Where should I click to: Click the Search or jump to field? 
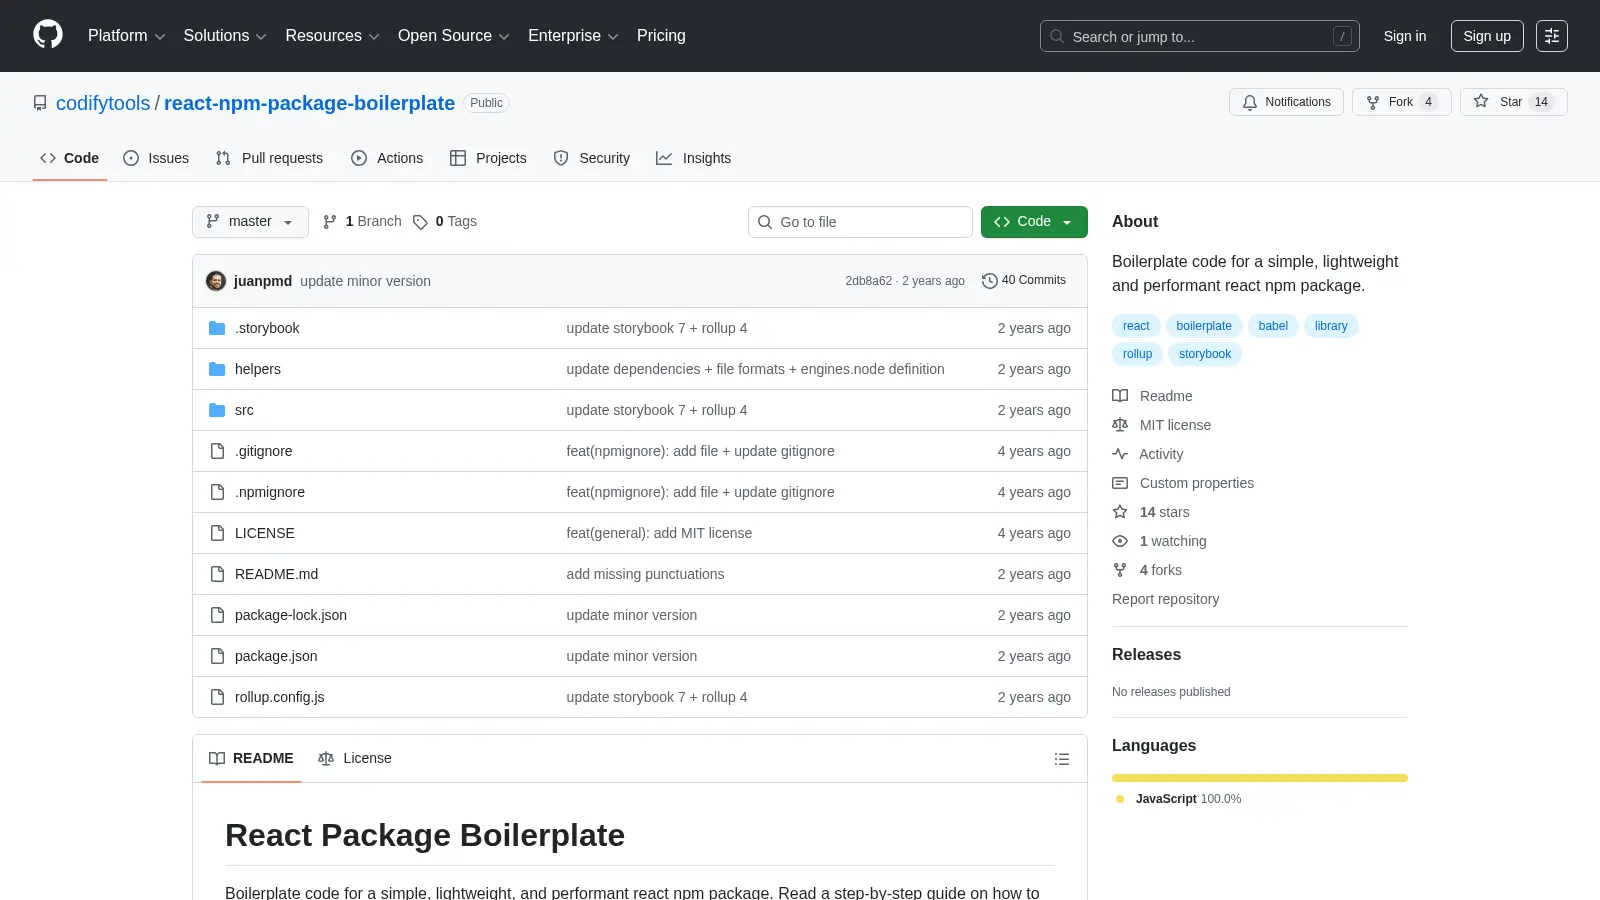click(x=1200, y=36)
